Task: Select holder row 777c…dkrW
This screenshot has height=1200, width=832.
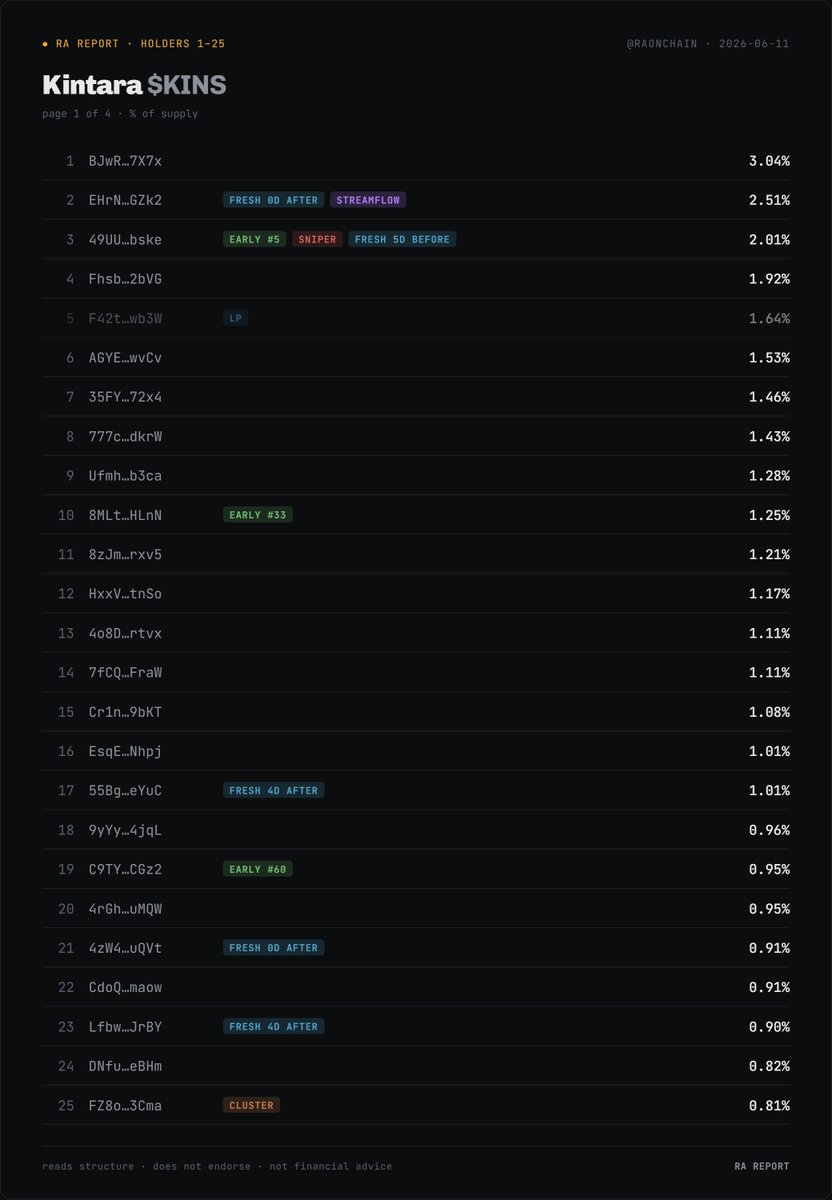Action: [x=416, y=436]
